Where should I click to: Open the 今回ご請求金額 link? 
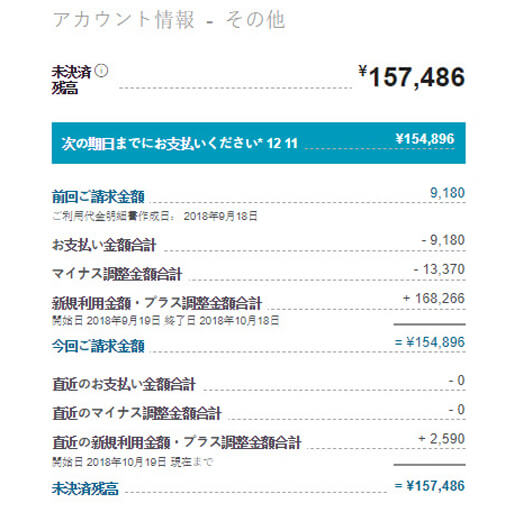tap(98, 345)
